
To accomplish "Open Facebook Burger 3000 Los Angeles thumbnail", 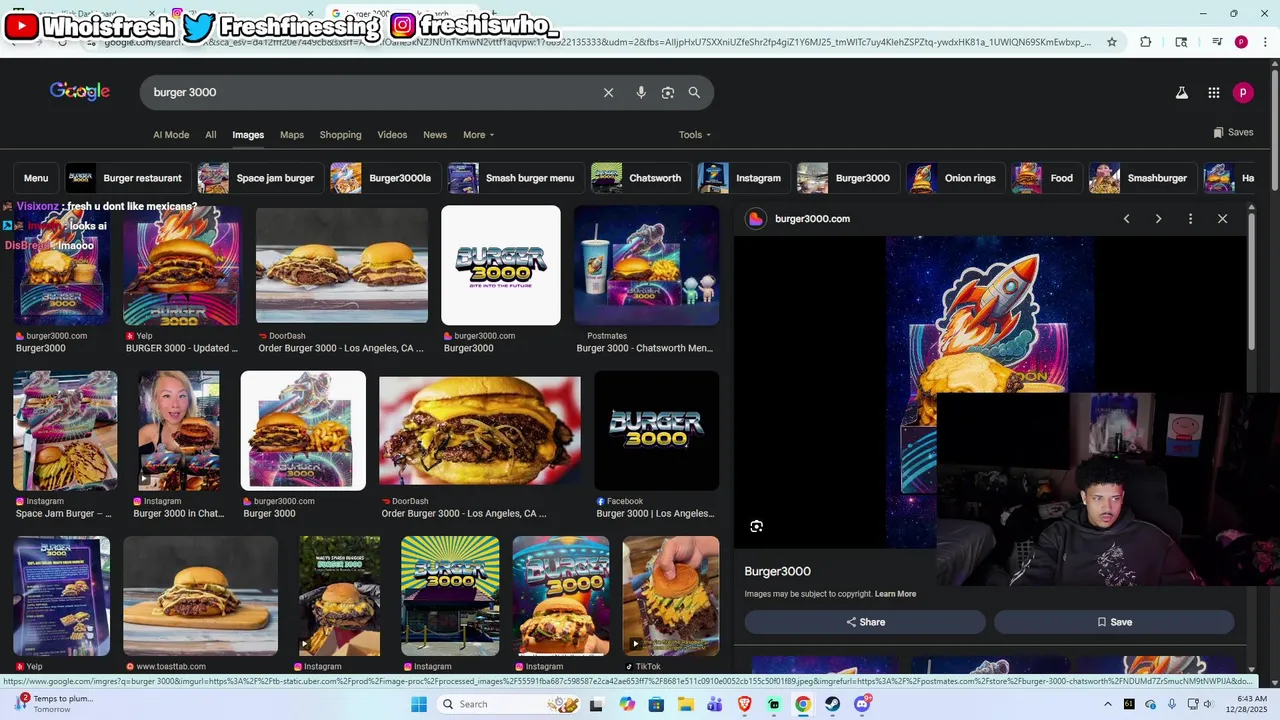I will (x=656, y=431).
